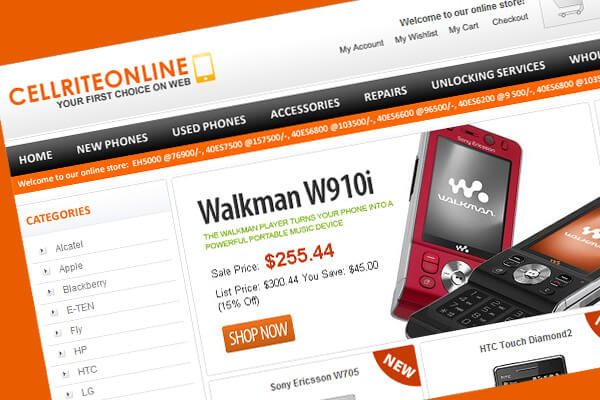Click arrow icon beside Blackberry category
The image size is (600, 400).
pos(50,292)
